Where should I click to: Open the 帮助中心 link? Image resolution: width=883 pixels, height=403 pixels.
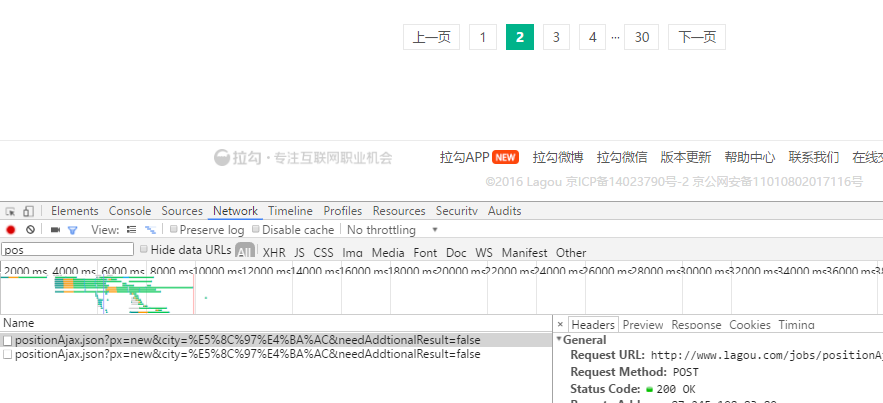pyautogui.click(x=750, y=158)
